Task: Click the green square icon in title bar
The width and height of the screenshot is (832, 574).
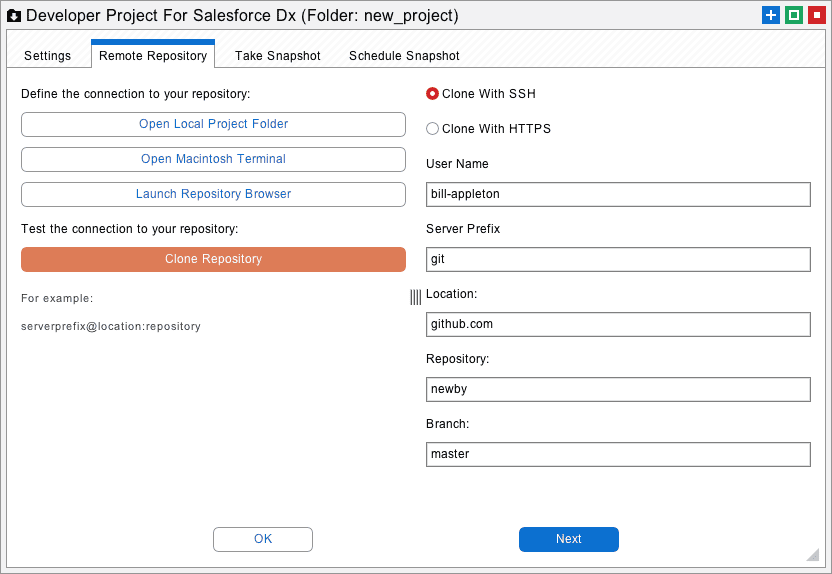Action: coord(793,15)
